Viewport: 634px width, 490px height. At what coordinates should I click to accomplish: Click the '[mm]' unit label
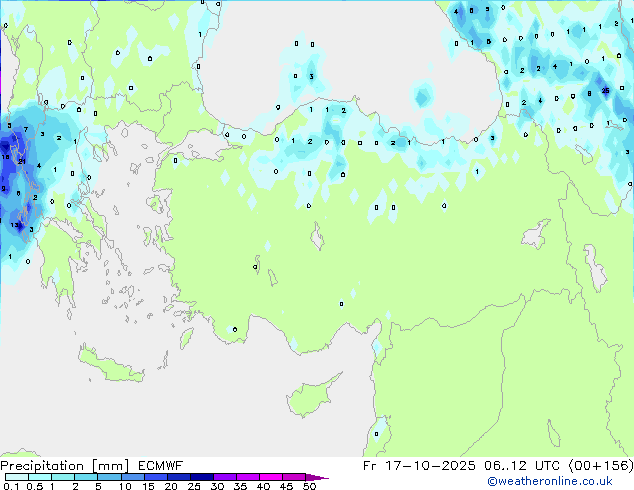pos(110,466)
